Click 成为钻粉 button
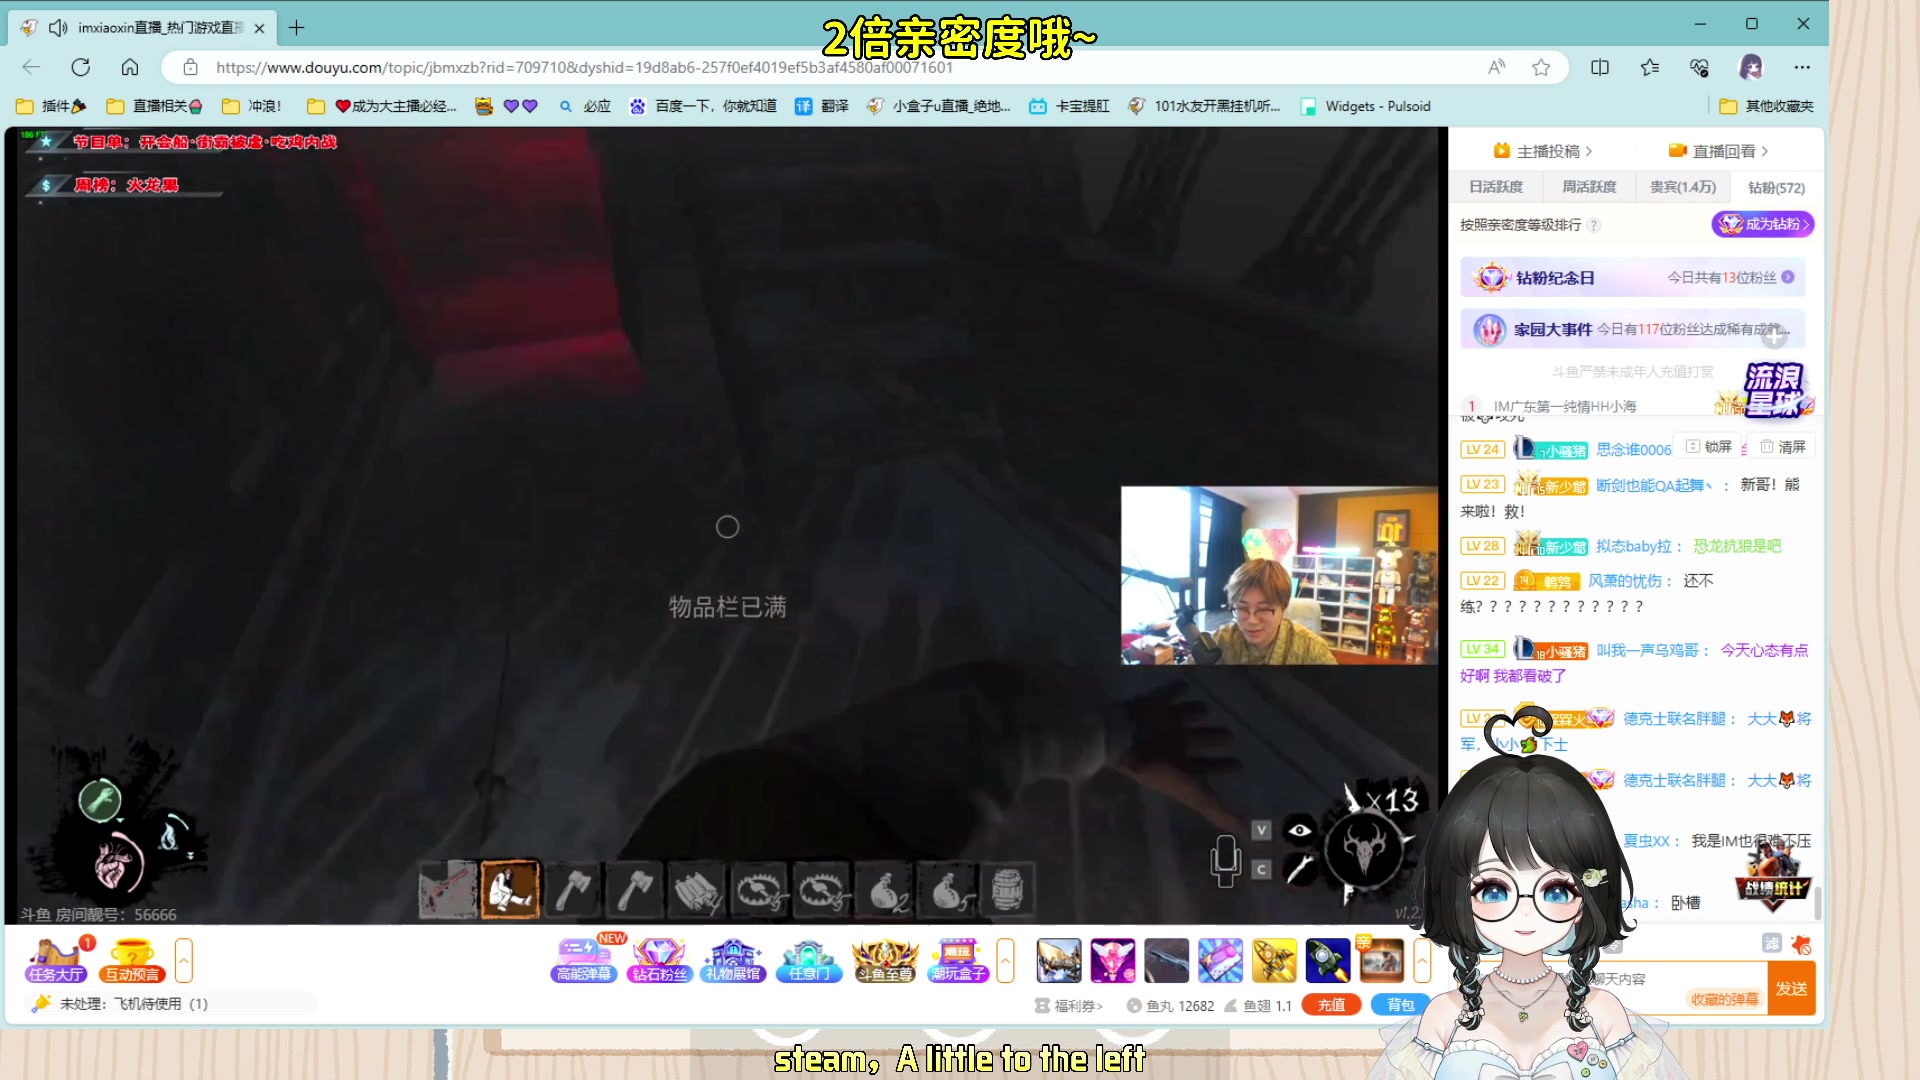The width and height of the screenshot is (1920, 1080). point(1762,224)
